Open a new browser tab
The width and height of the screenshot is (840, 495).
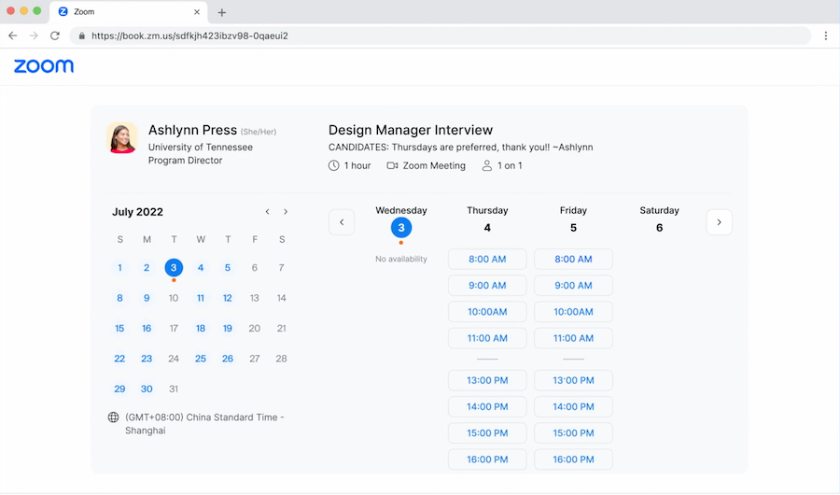(222, 12)
